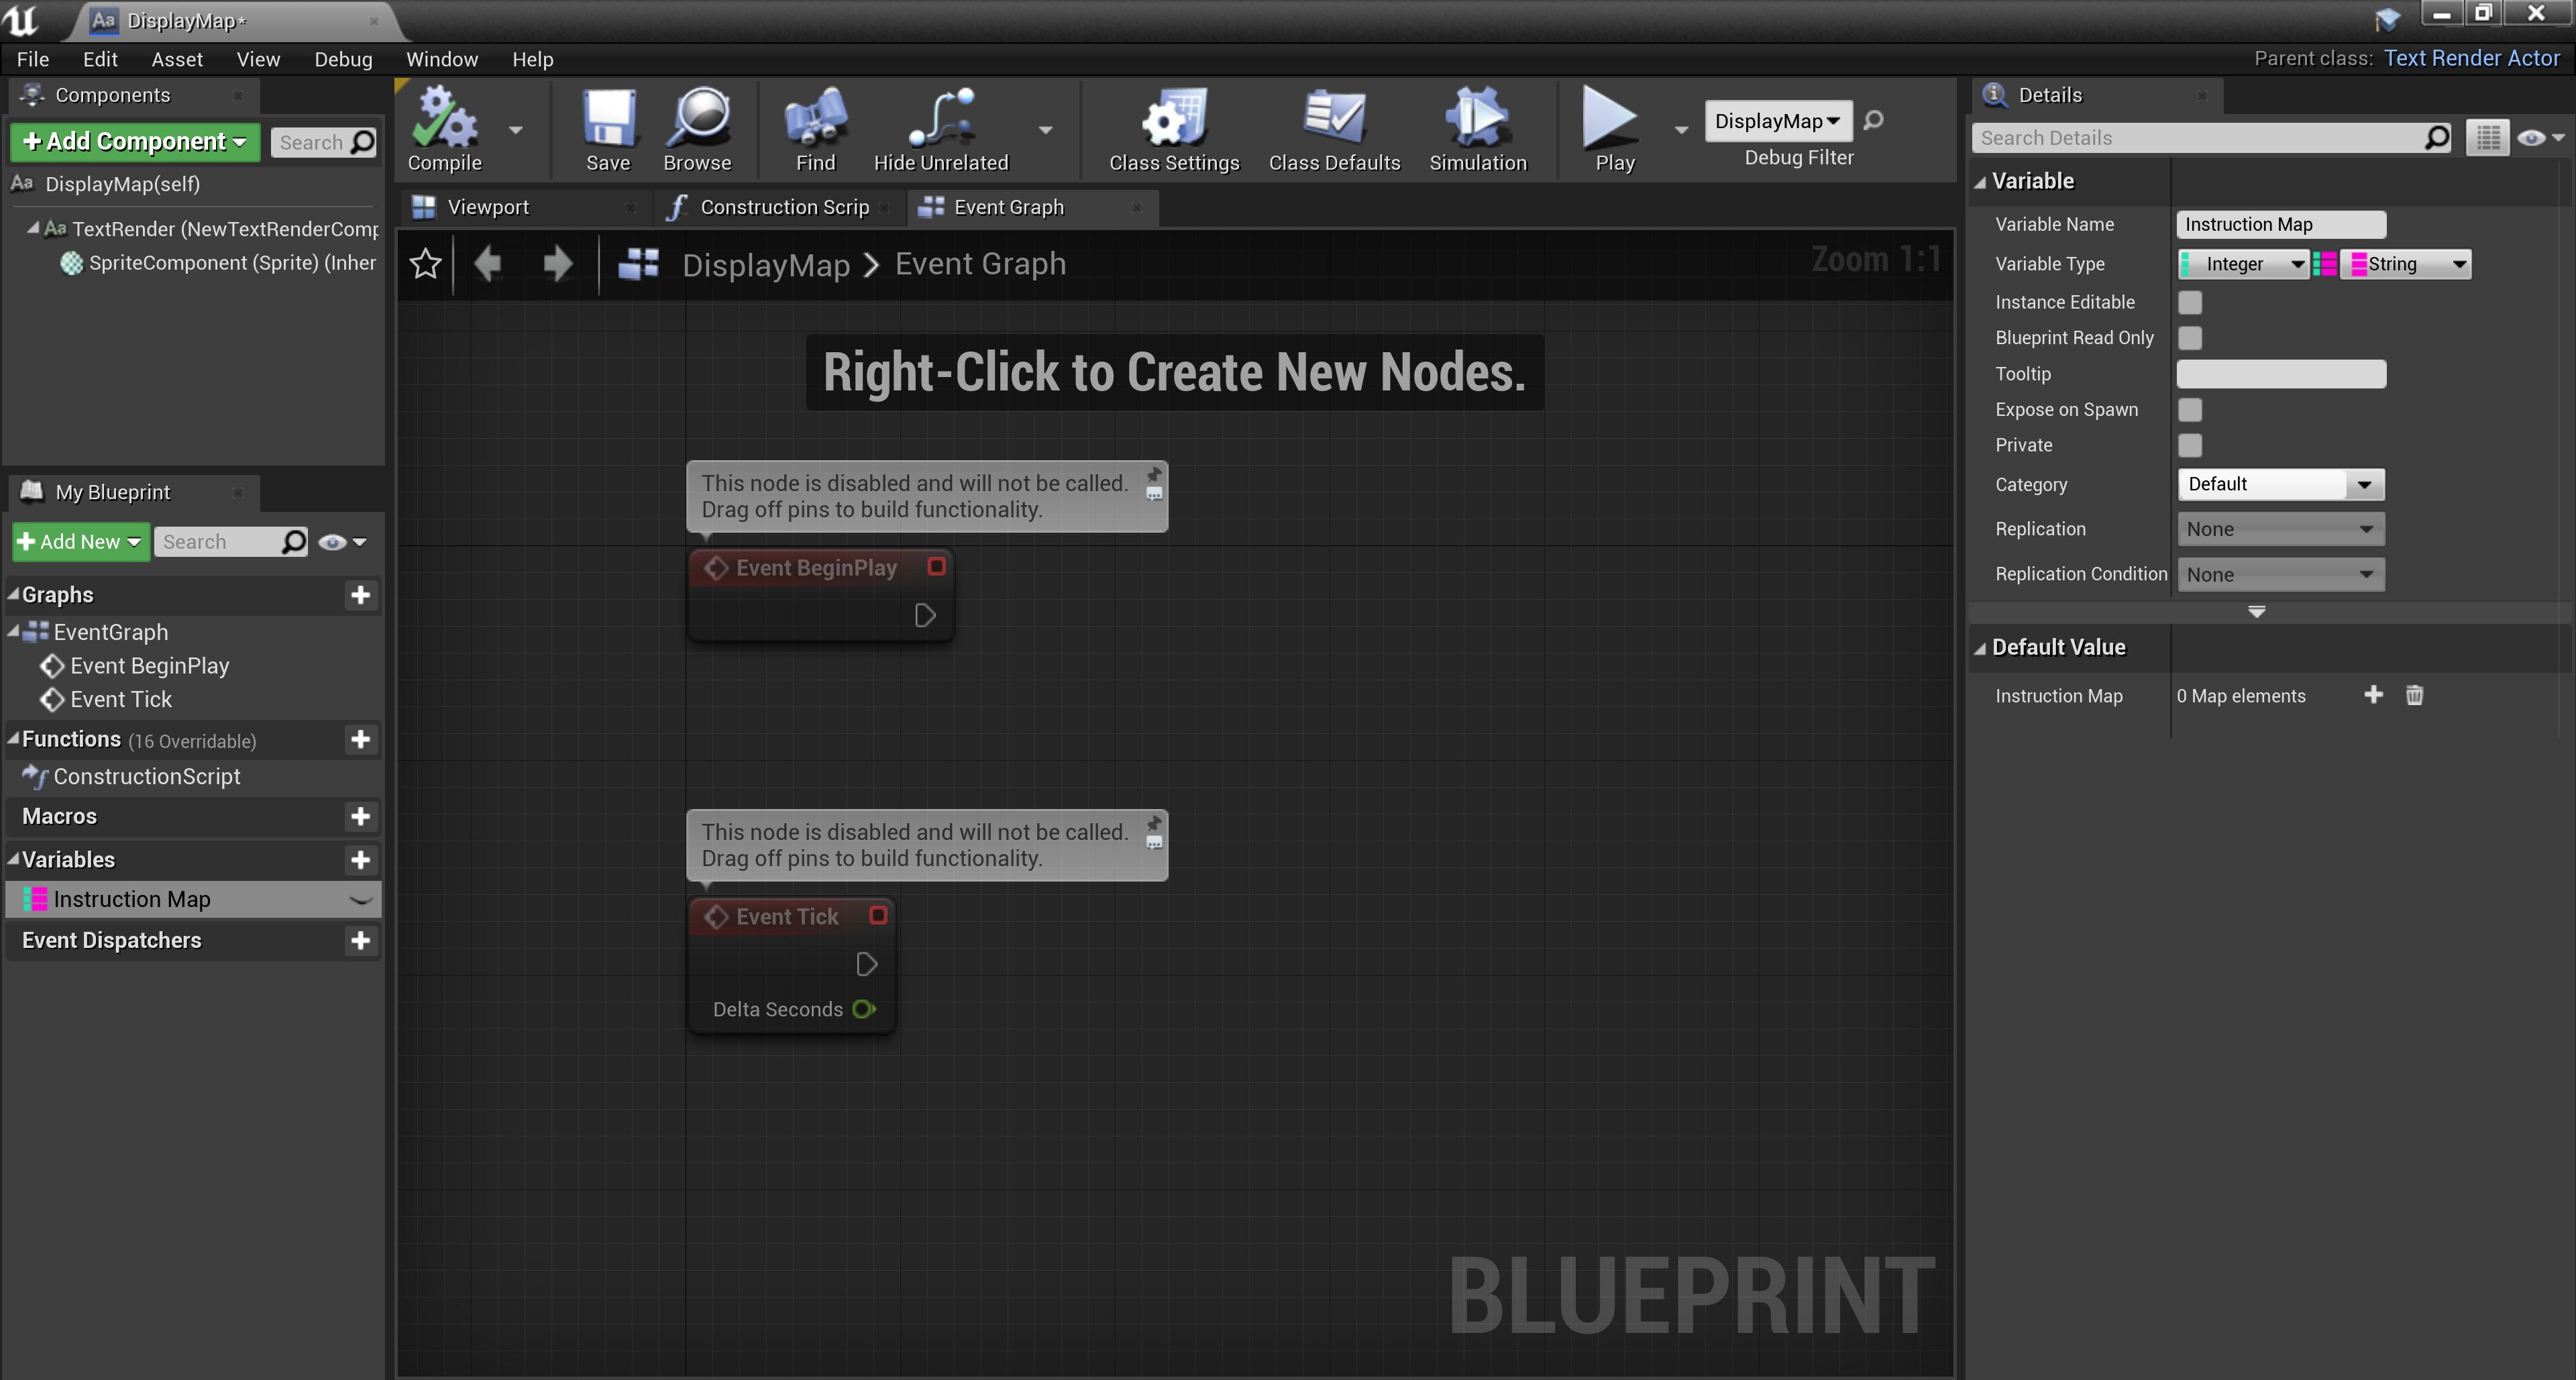Open the Integer key type dropdown
Screen dimensions: 2576x1380
pyautogui.click(x=2243, y=264)
